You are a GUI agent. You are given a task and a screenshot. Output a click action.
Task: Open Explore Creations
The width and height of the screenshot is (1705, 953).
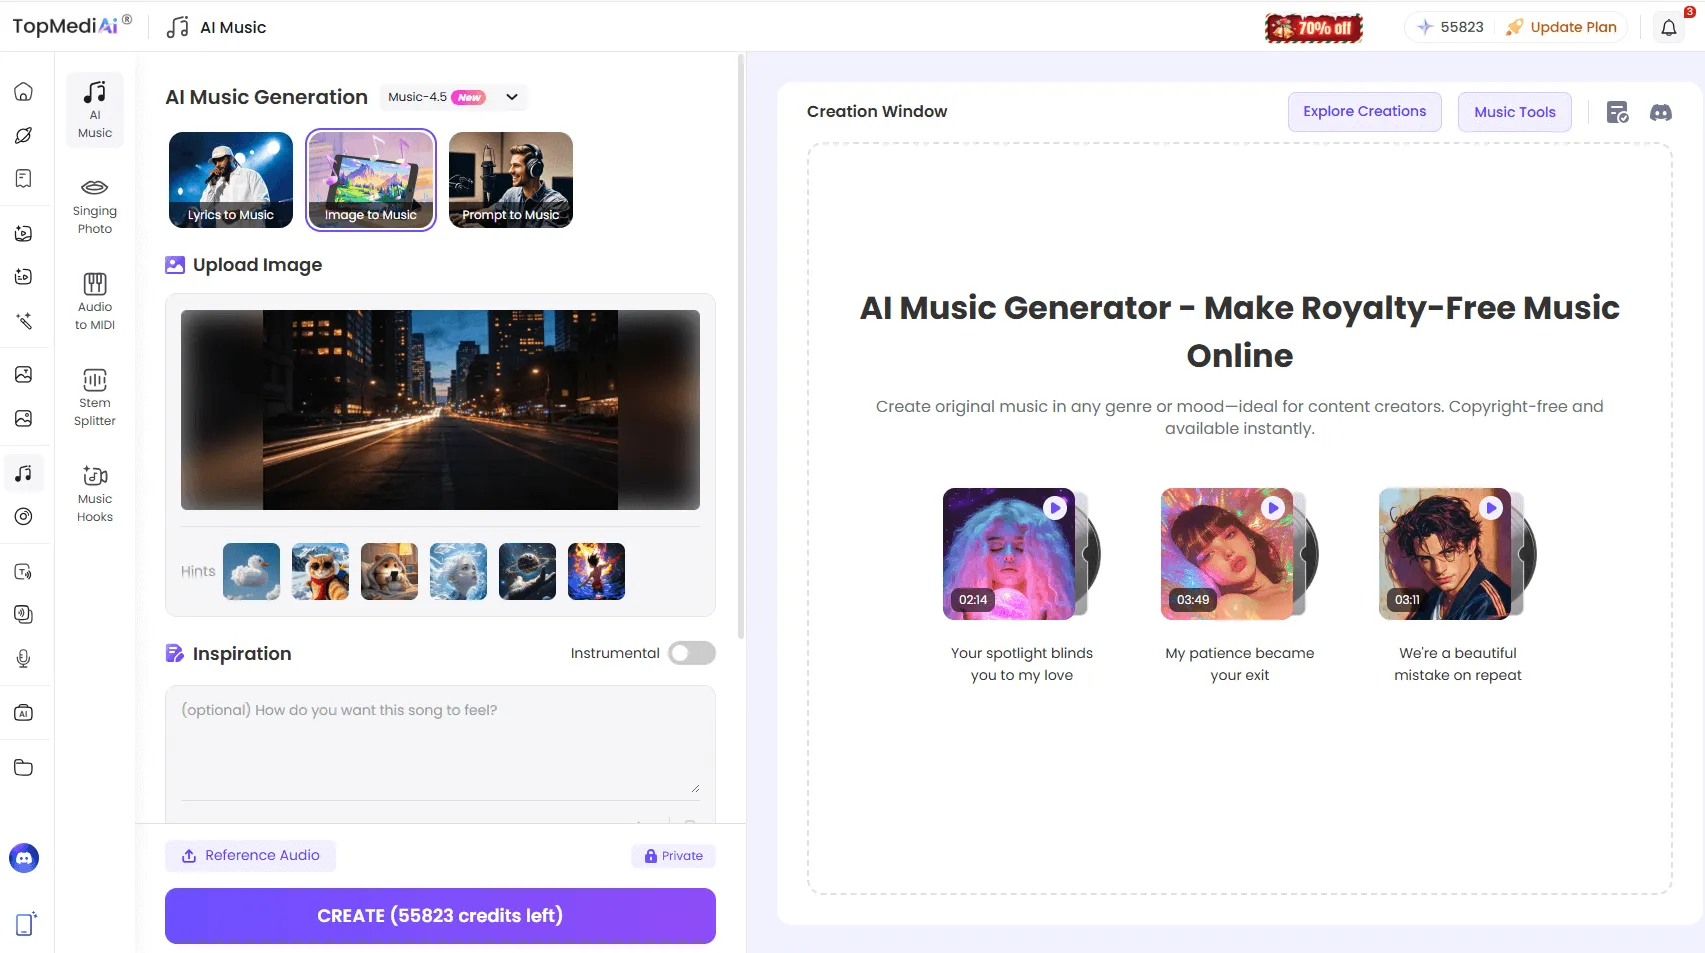tap(1364, 111)
